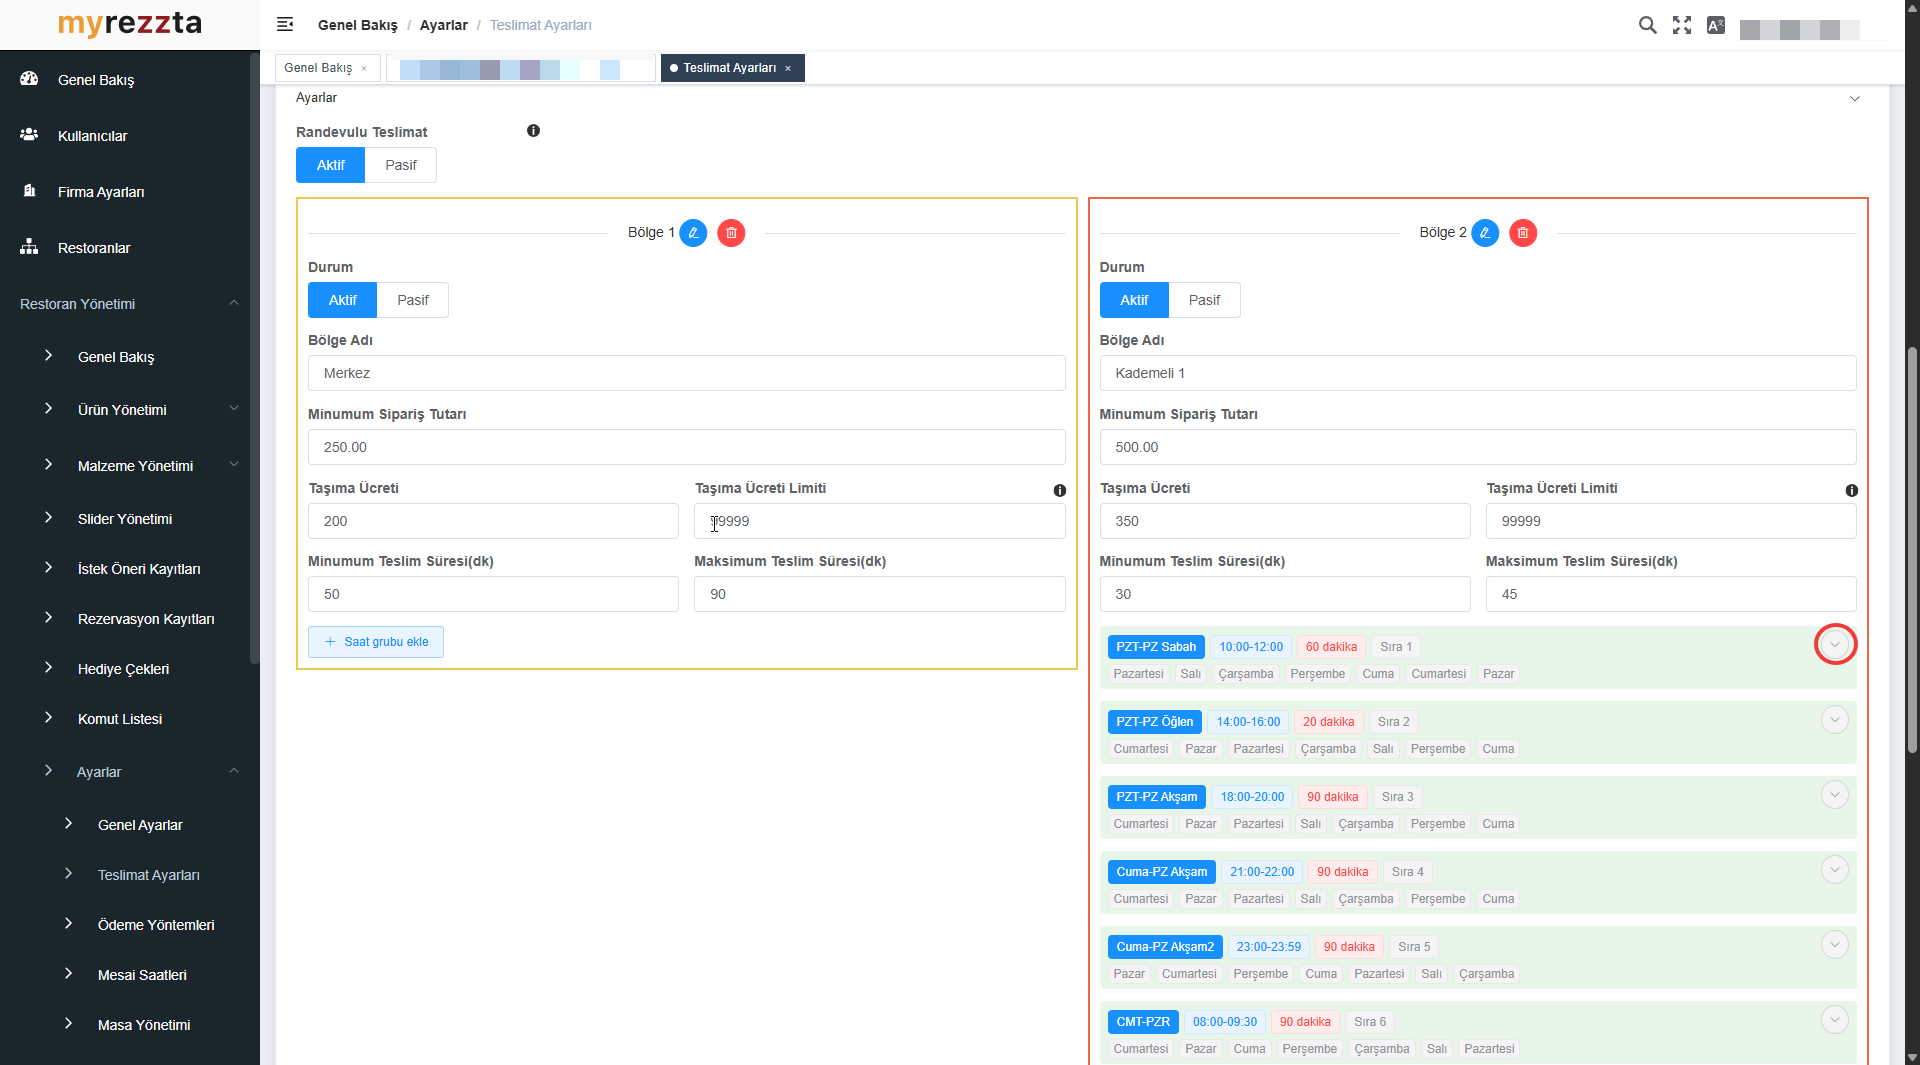This screenshot has height=1065, width=1920.
Task: Focus Bölge 1 Maksimum Teslim Süresi field
Action: (880, 594)
